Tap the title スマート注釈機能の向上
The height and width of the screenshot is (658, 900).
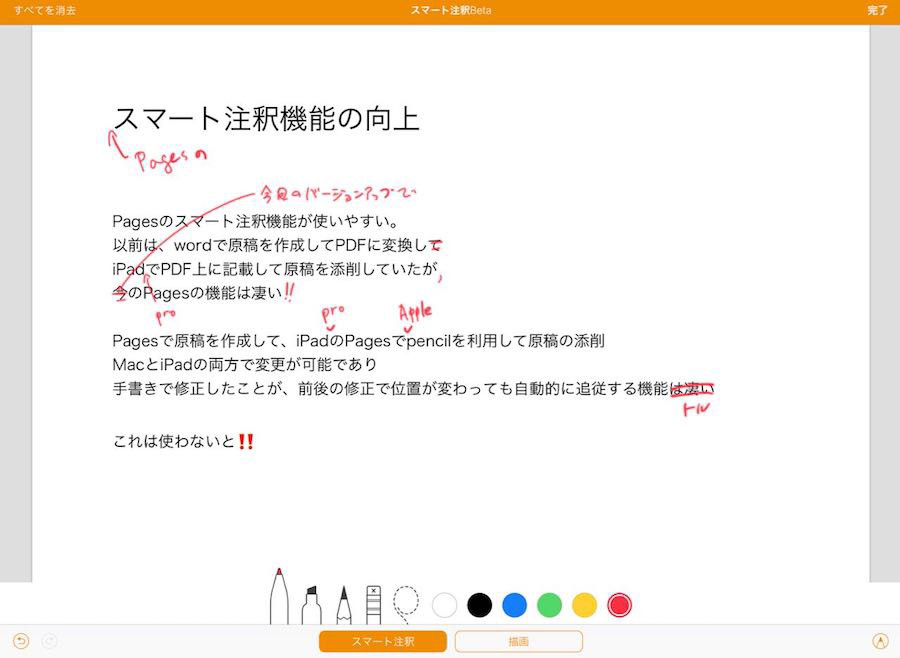coord(267,119)
